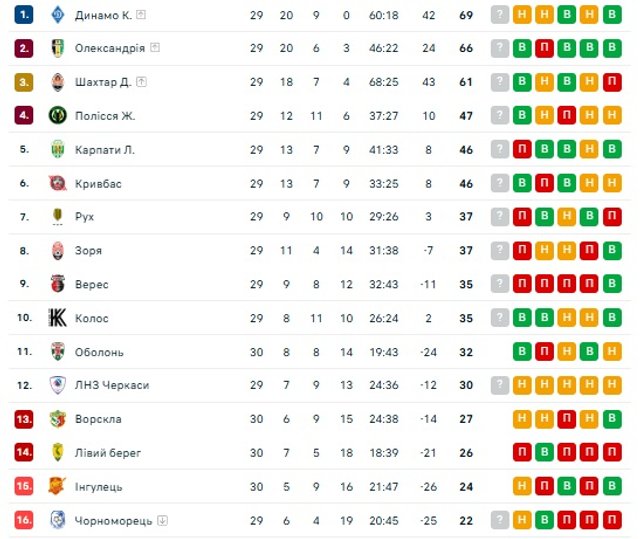Click the Інгулець team emblem

58,486
